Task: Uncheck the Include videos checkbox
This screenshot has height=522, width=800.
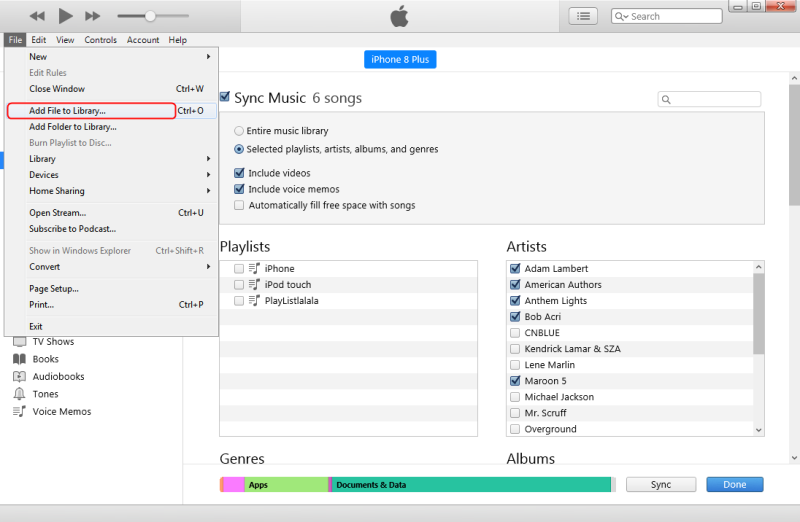Action: click(x=239, y=173)
